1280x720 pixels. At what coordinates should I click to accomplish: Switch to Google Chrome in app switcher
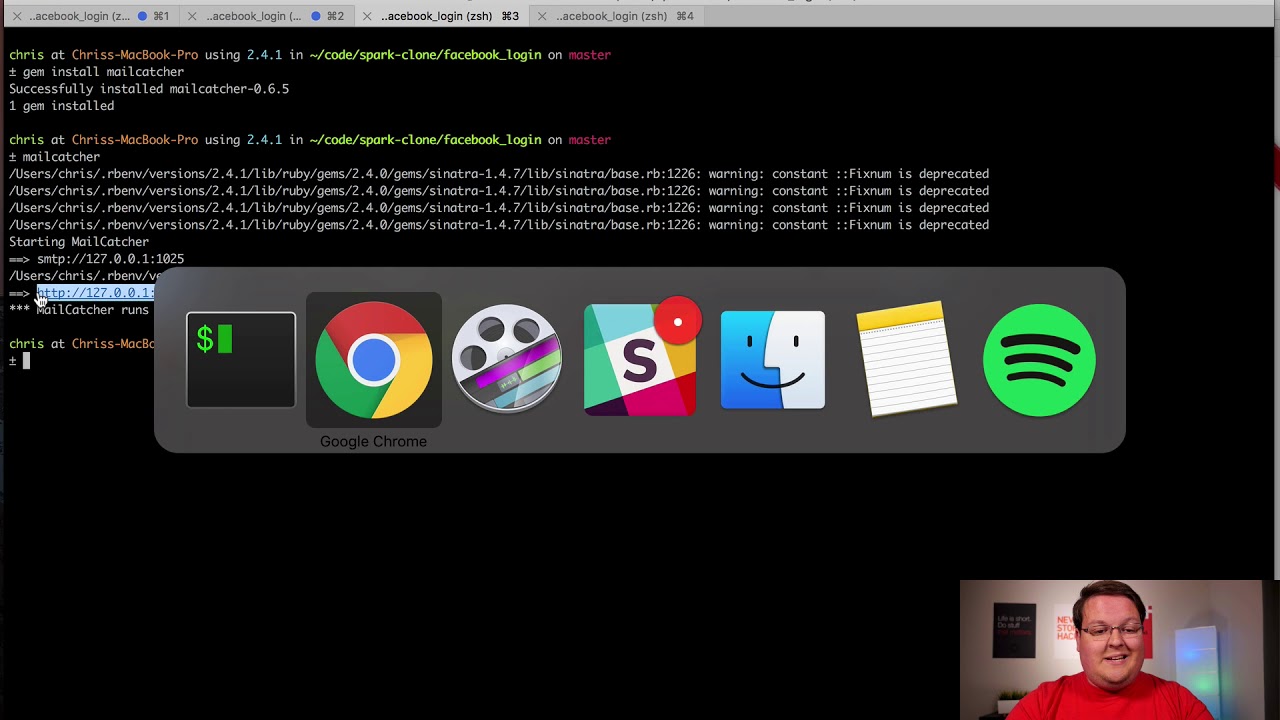pos(373,360)
